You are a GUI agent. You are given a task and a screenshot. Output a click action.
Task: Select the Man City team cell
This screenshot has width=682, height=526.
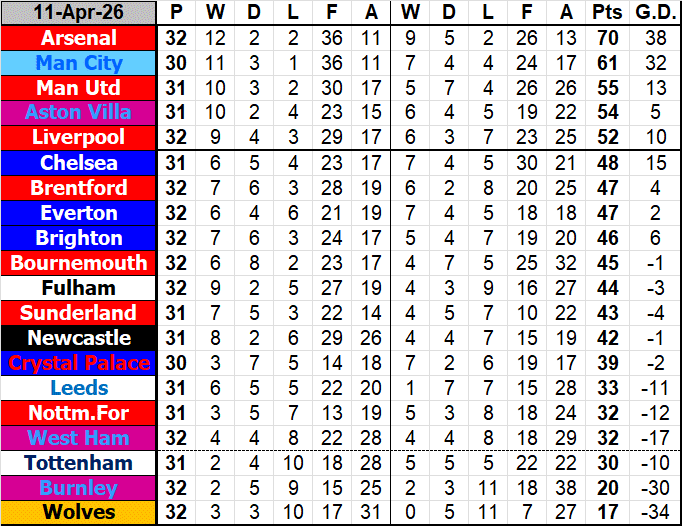[x=79, y=63]
